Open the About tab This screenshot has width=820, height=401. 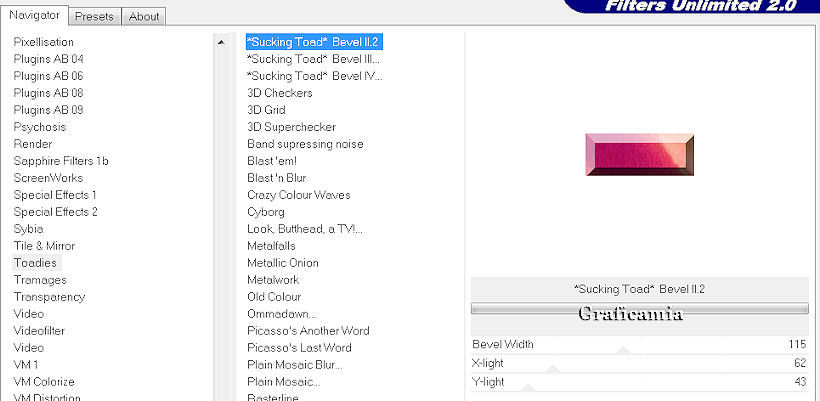[144, 16]
